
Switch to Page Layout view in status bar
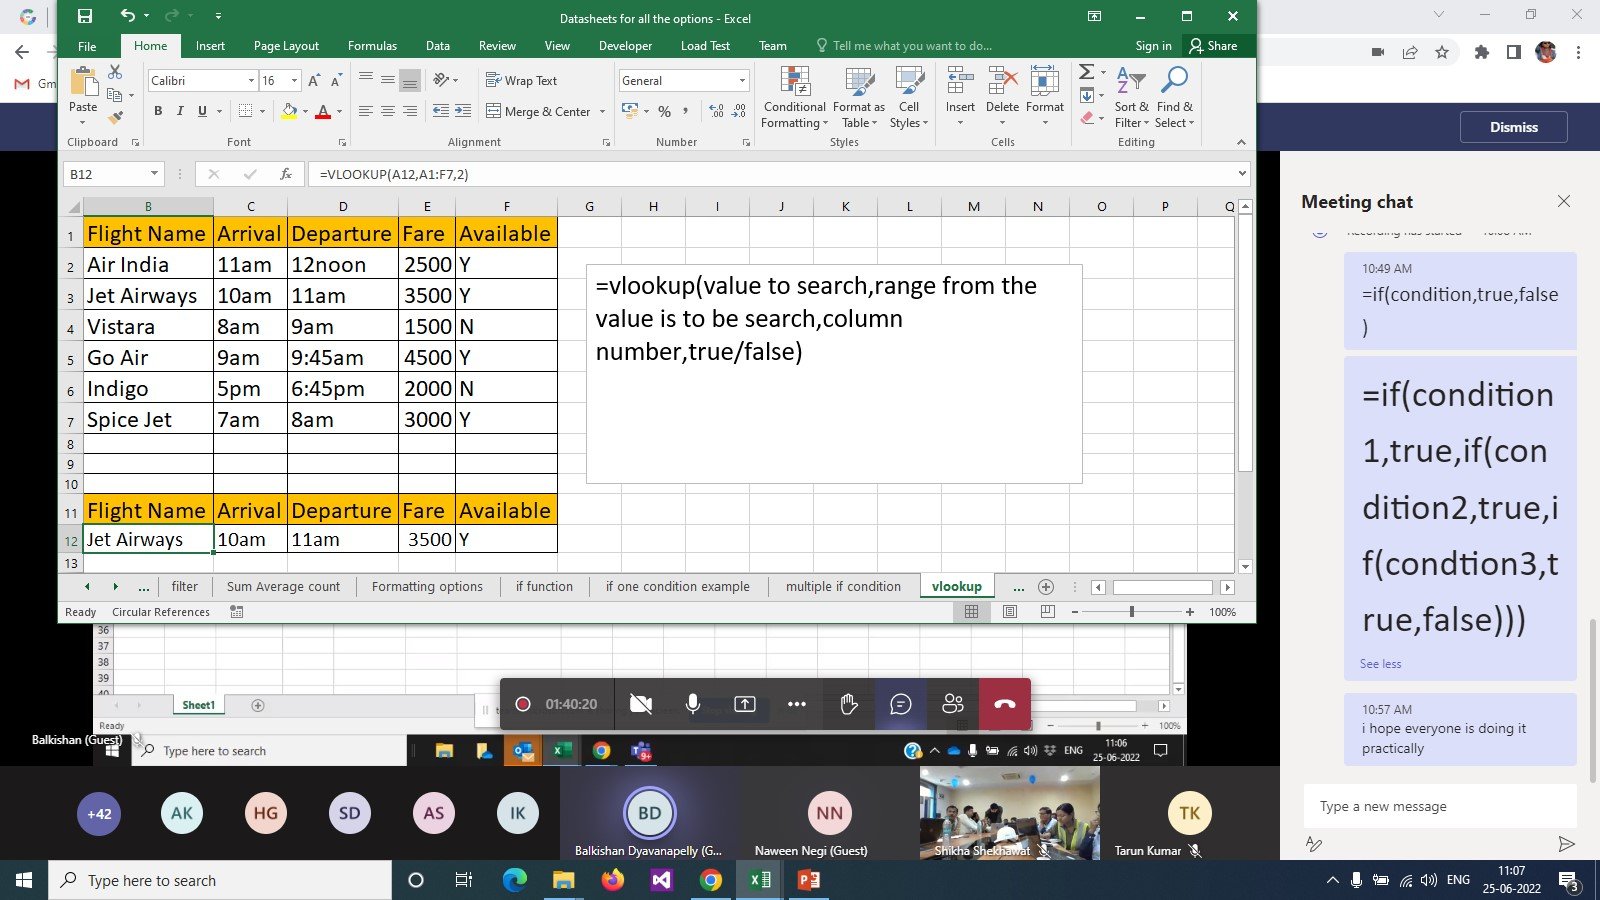[x=1010, y=612]
